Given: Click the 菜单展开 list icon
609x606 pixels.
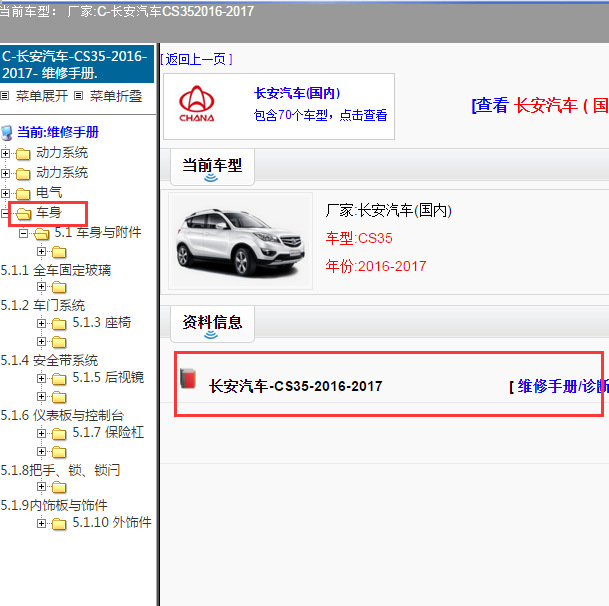Looking at the screenshot, I should 5,96.
